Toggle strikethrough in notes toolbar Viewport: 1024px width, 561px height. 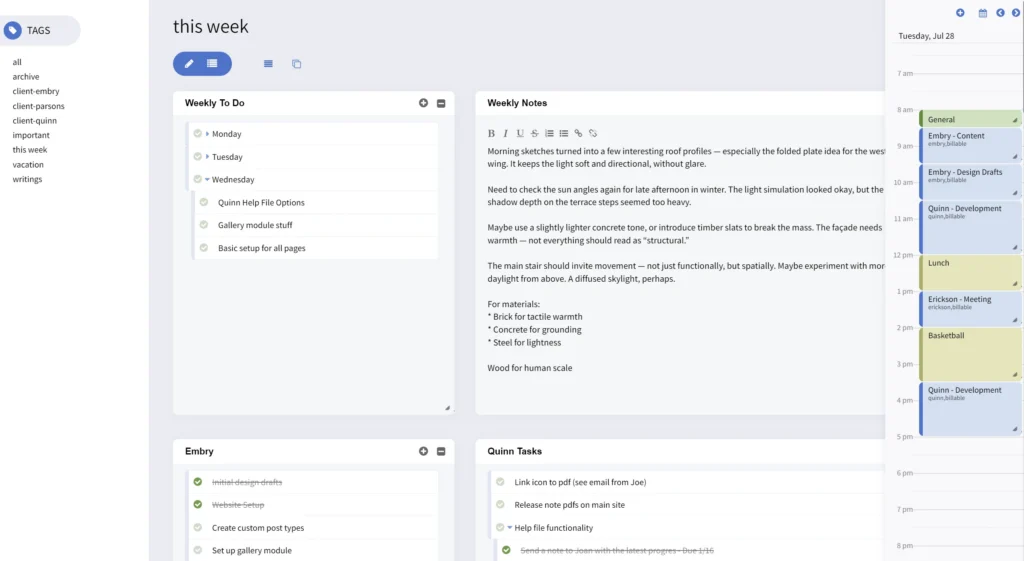[x=534, y=133]
